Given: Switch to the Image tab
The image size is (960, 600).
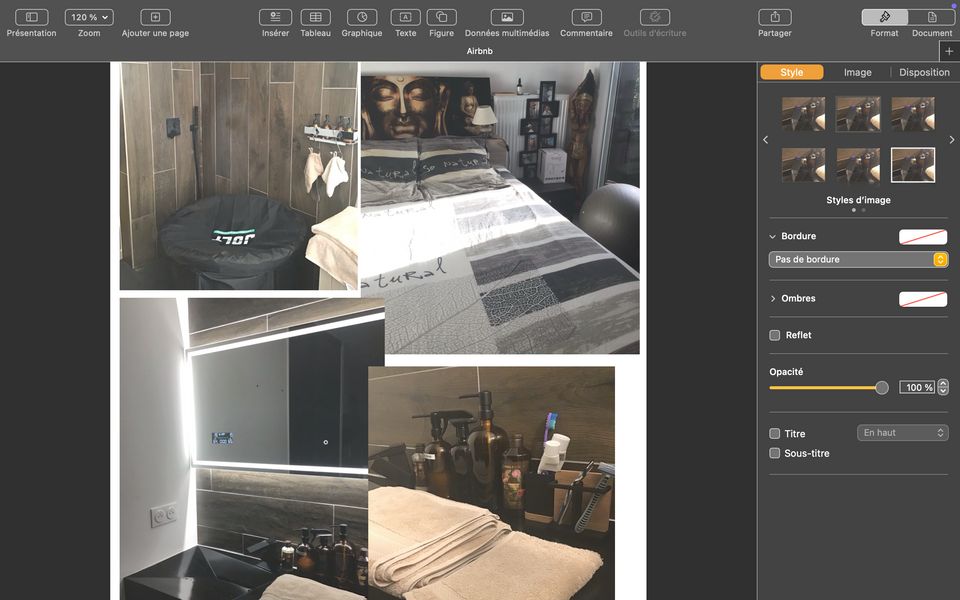Looking at the screenshot, I should tap(857, 72).
